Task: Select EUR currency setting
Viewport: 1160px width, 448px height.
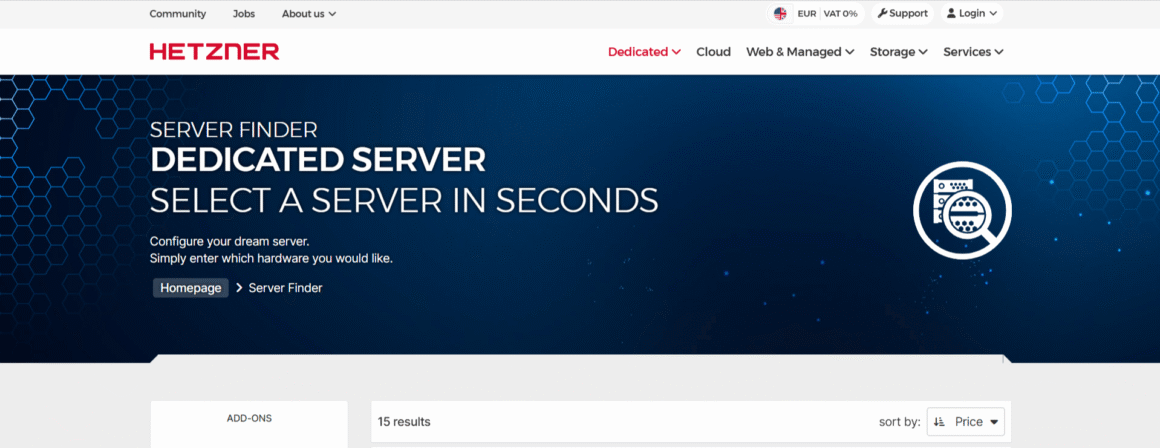Action: click(806, 13)
